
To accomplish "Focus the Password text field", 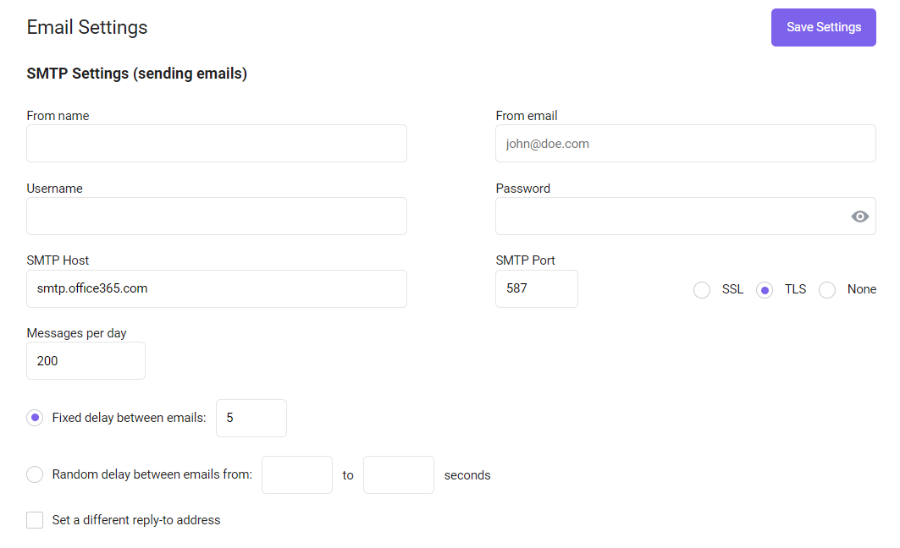I will tap(672, 216).
